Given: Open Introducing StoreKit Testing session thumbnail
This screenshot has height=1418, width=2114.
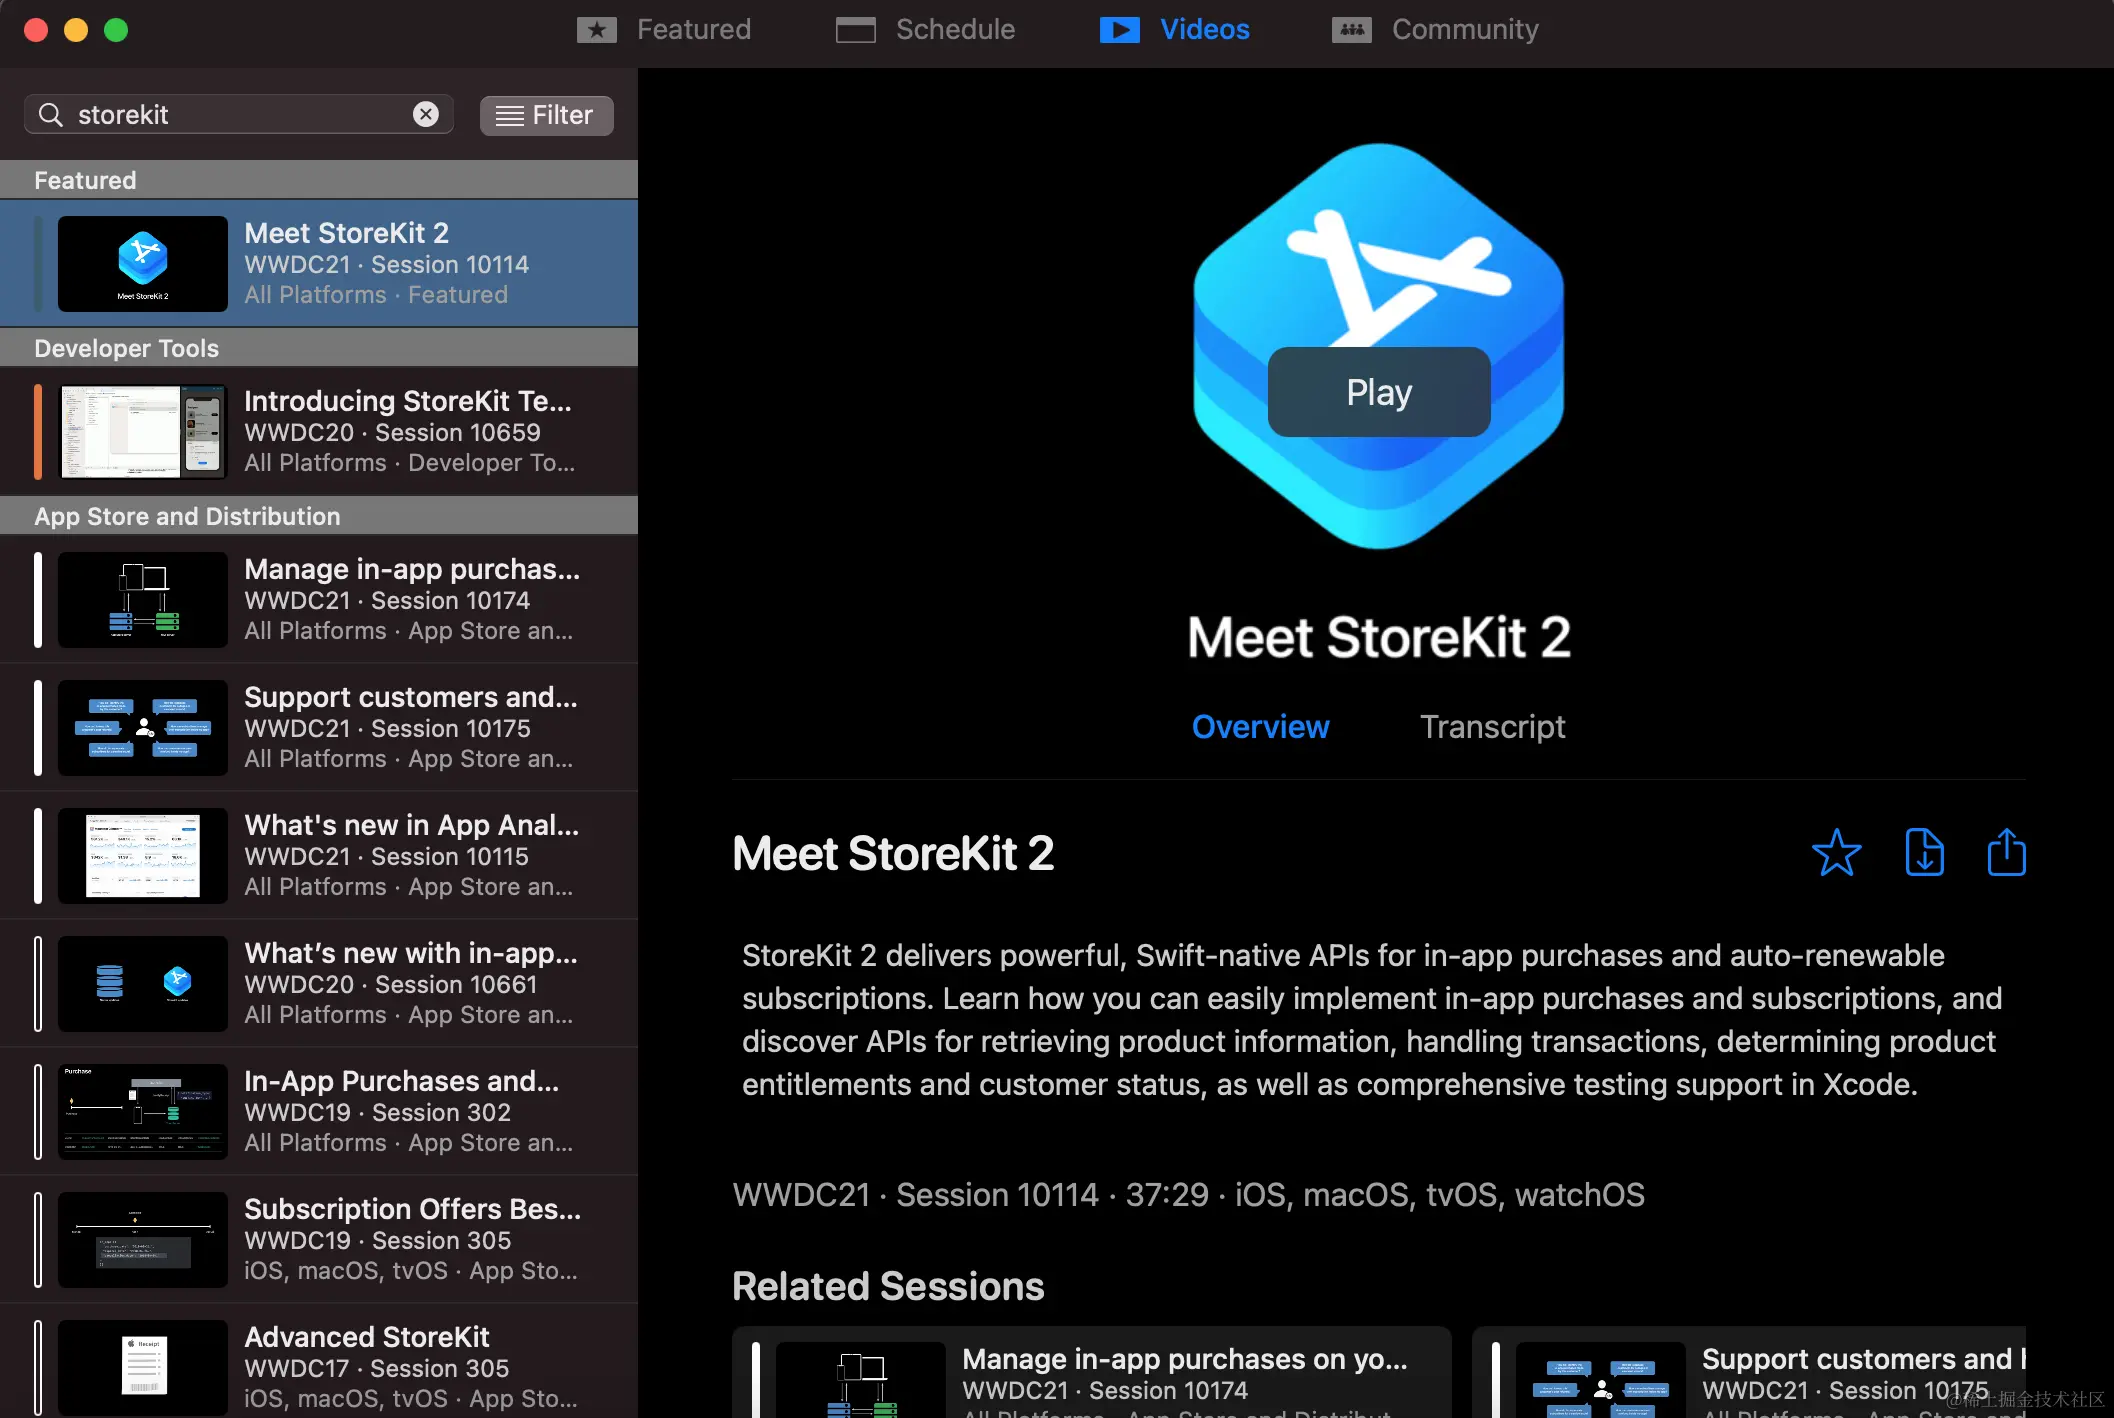Looking at the screenshot, I should (143, 432).
